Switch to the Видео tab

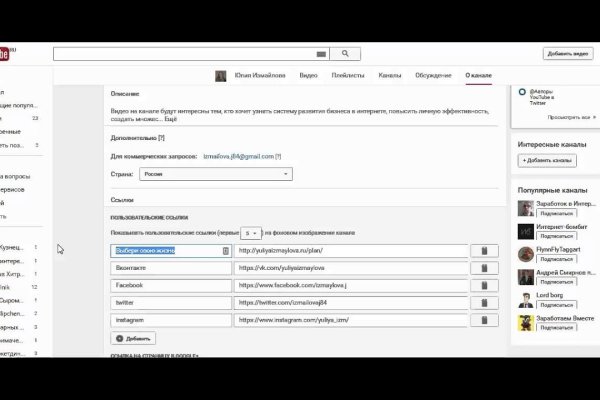[309, 75]
